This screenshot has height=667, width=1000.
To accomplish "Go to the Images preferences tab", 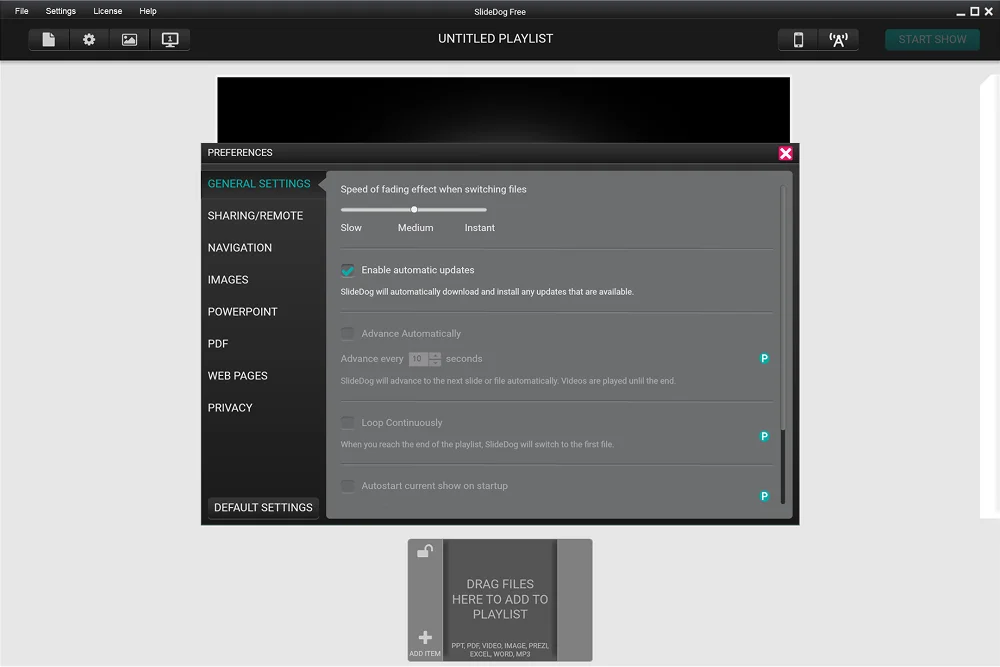I will (228, 280).
